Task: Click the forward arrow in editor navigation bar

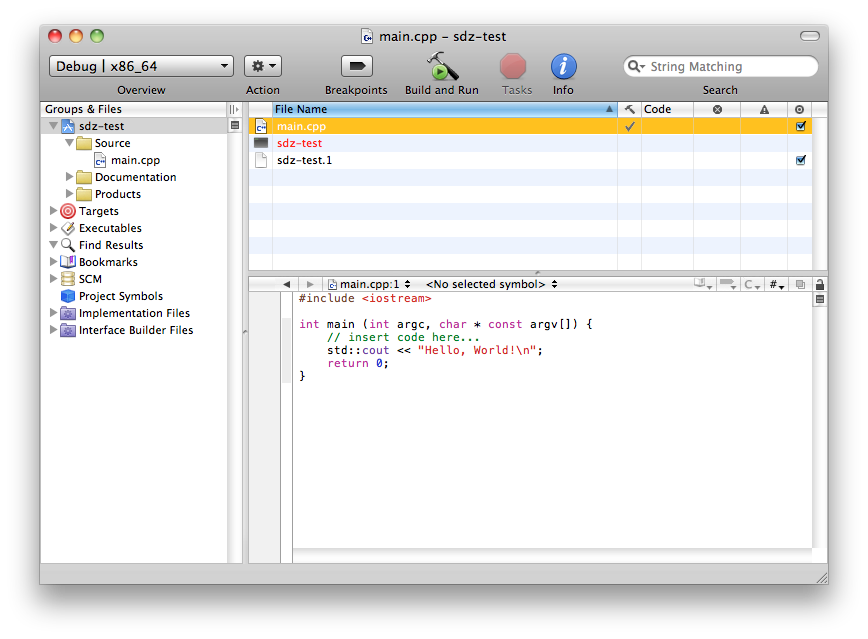Action: pos(310,284)
